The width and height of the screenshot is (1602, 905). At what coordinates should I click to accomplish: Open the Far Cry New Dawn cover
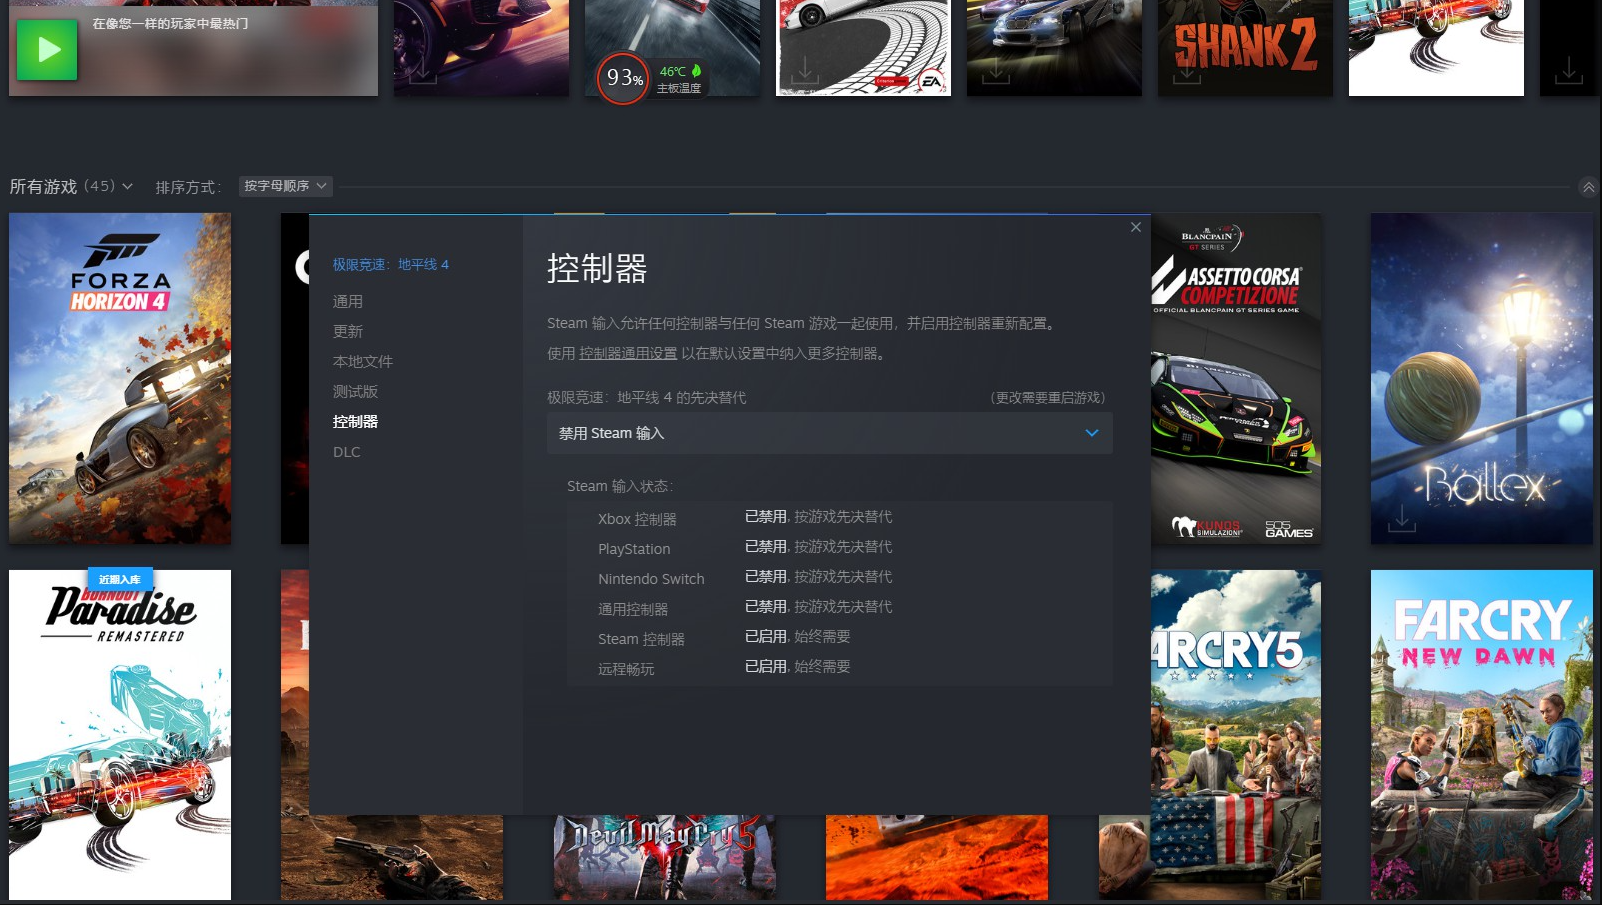[1482, 735]
